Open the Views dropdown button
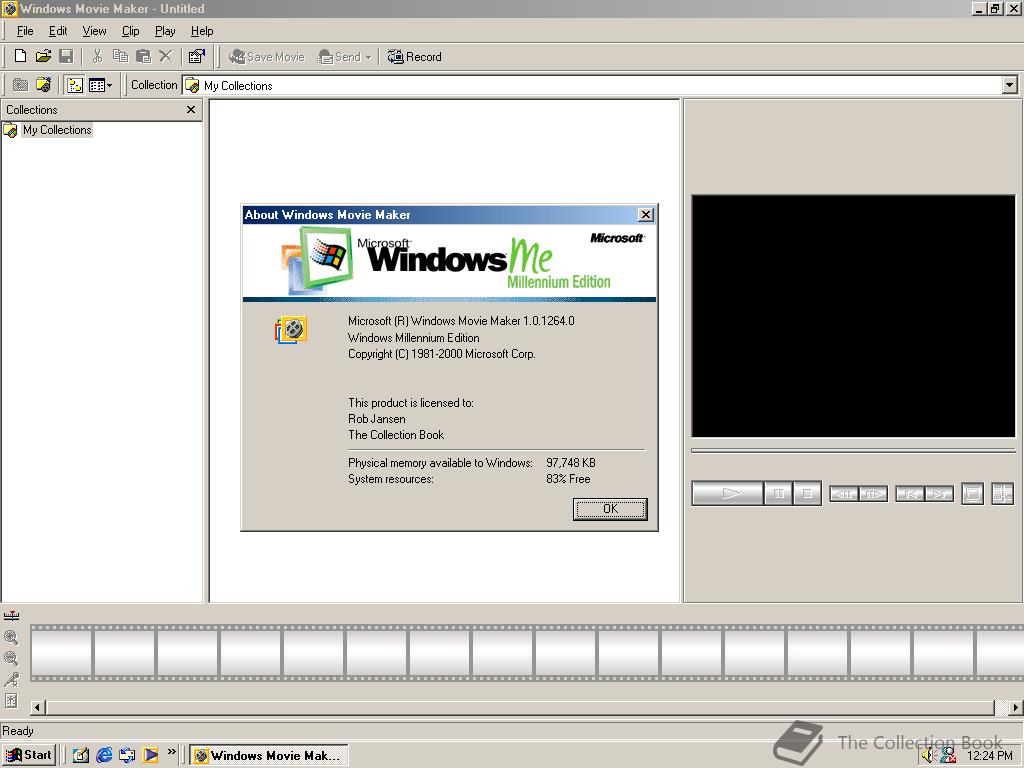The image size is (1024, 768). pos(100,85)
